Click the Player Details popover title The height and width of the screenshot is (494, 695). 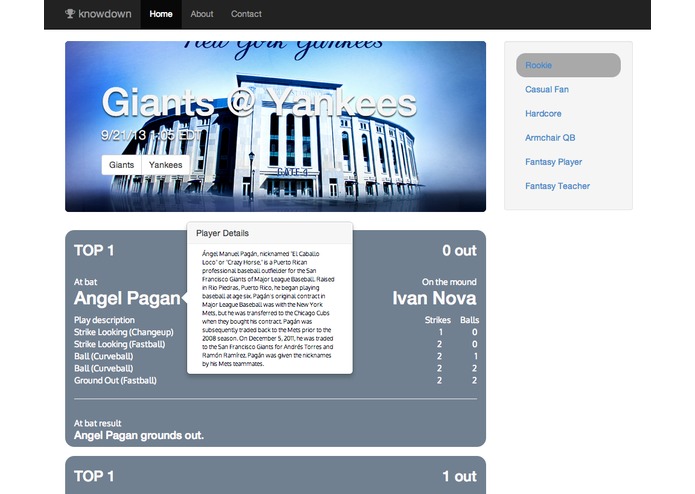coord(223,233)
